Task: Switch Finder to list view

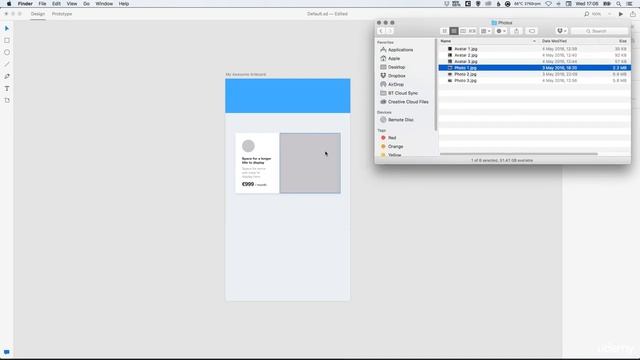Action: tap(453, 31)
